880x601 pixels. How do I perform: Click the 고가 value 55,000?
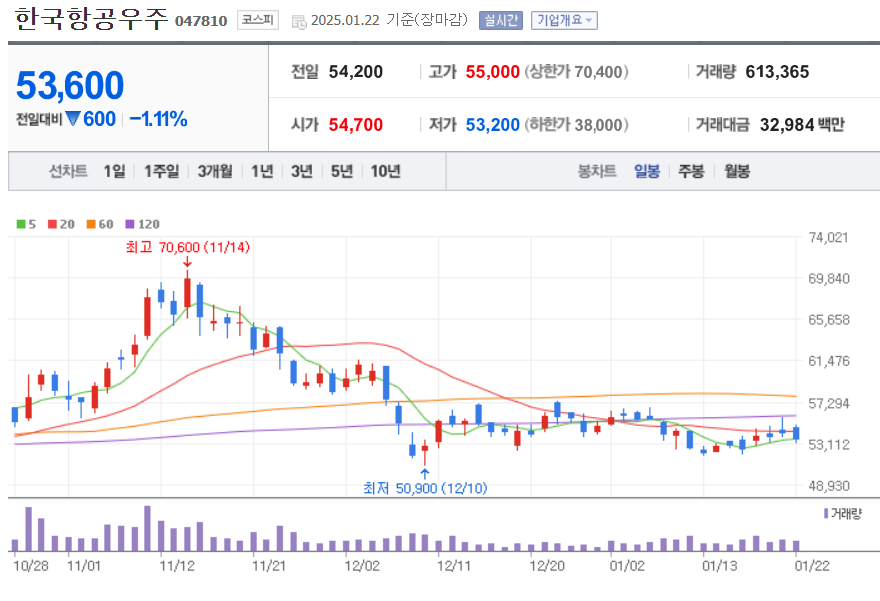493,72
